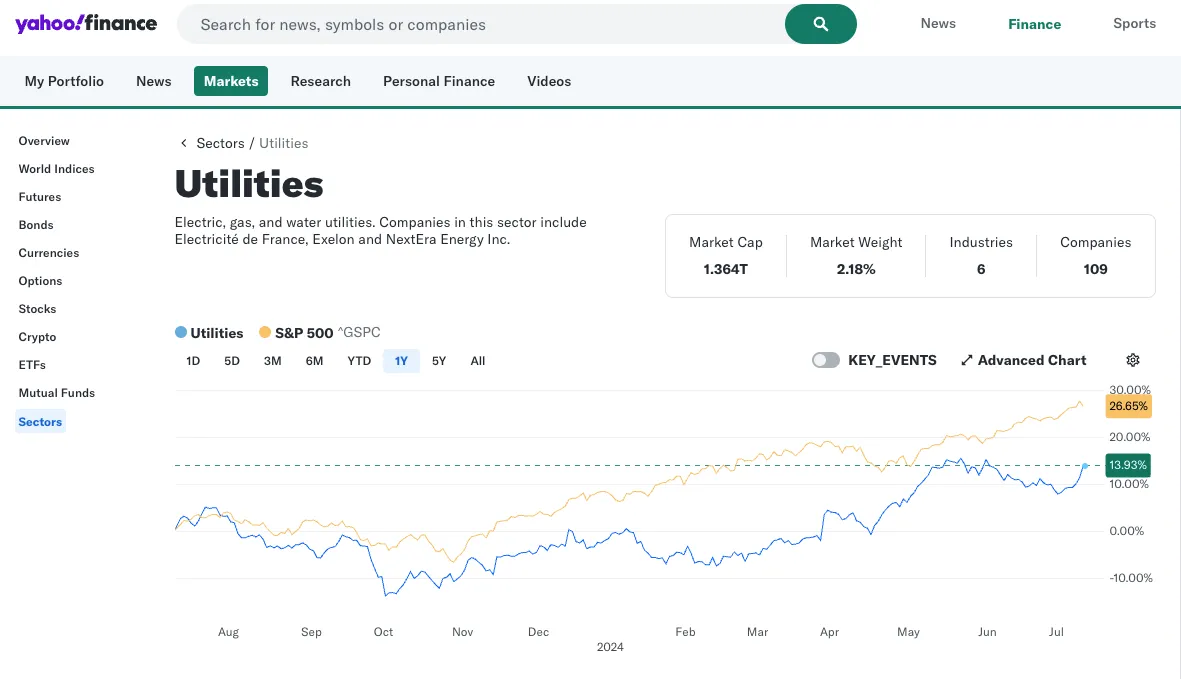Click the Industries count 6
Image resolution: width=1181 pixels, height=679 pixels.
(981, 269)
